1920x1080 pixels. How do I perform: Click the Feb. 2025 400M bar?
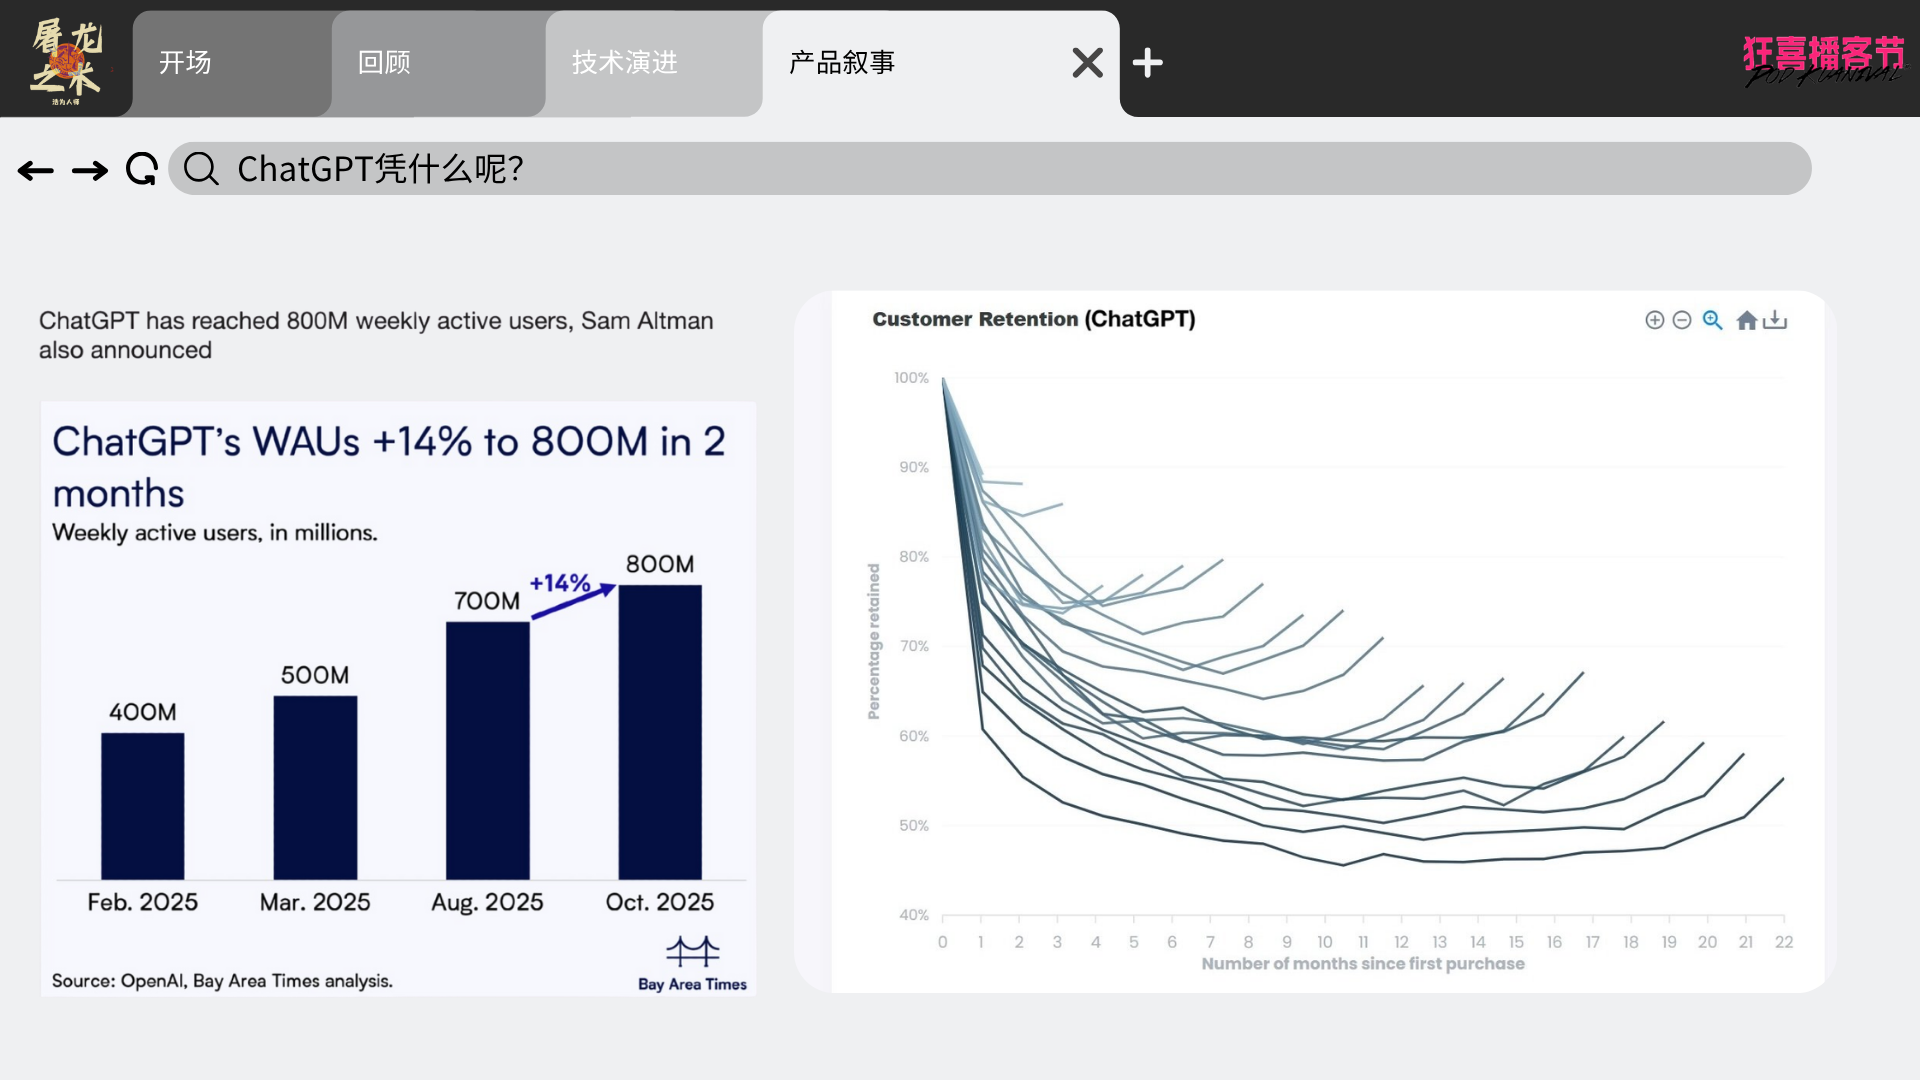pyautogui.click(x=143, y=806)
